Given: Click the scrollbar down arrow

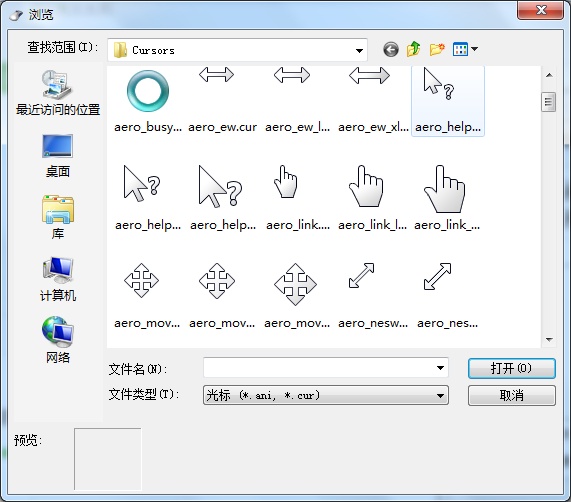Looking at the screenshot, I should (549, 340).
